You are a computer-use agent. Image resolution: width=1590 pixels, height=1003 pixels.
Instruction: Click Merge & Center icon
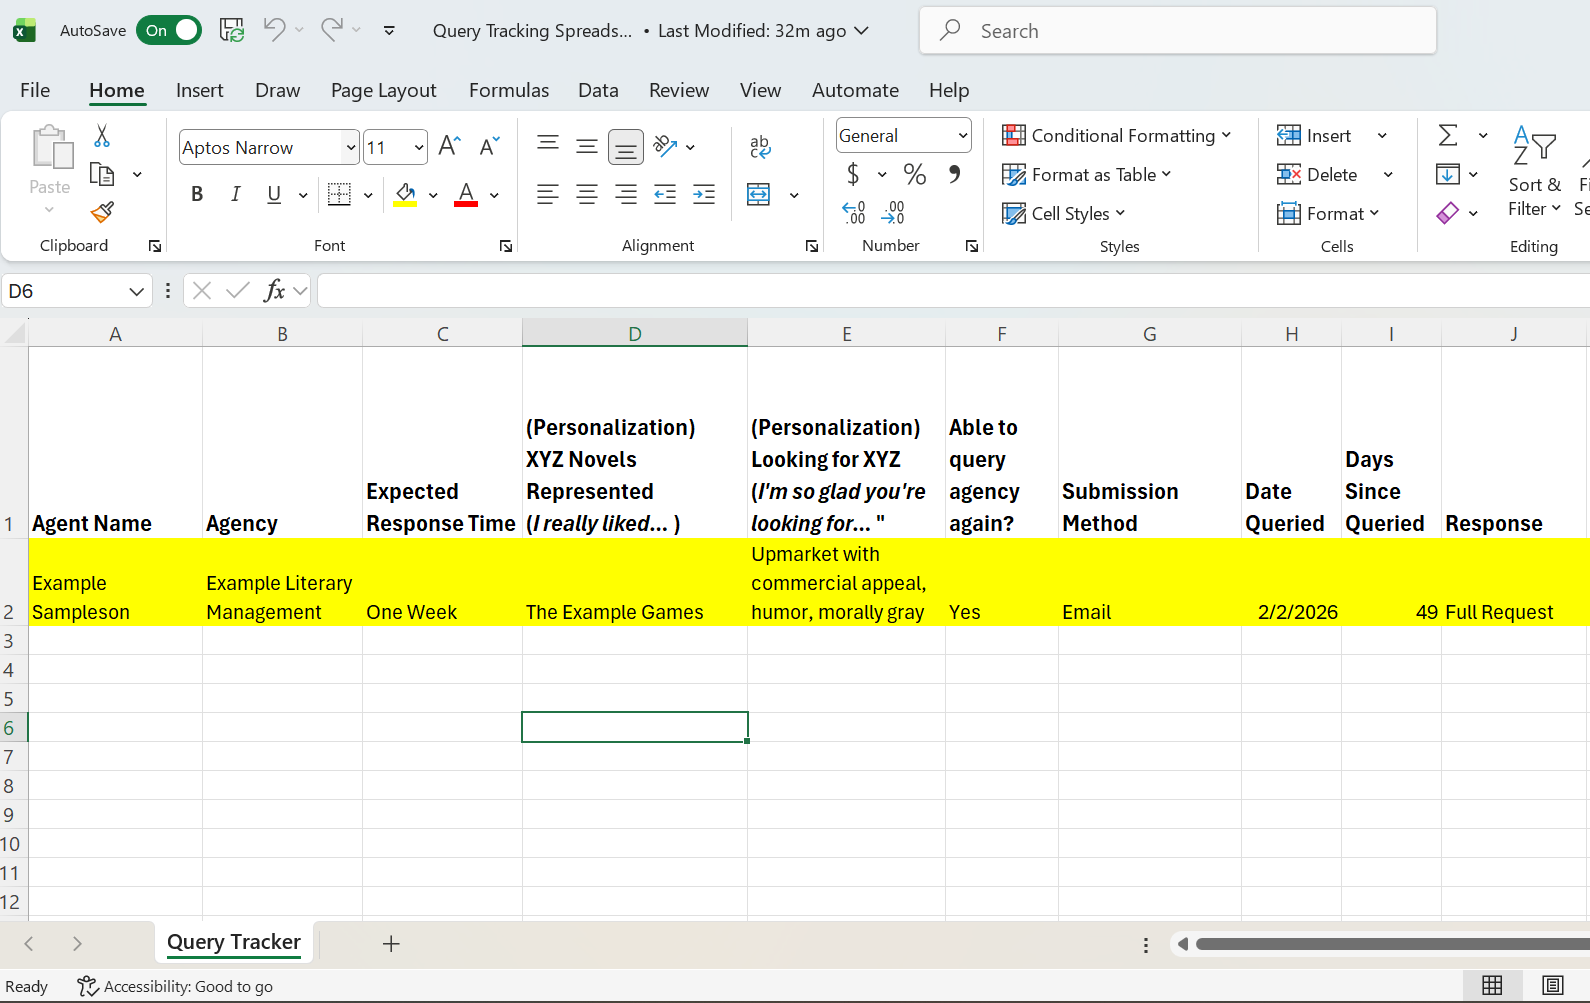pyautogui.click(x=759, y=194)
